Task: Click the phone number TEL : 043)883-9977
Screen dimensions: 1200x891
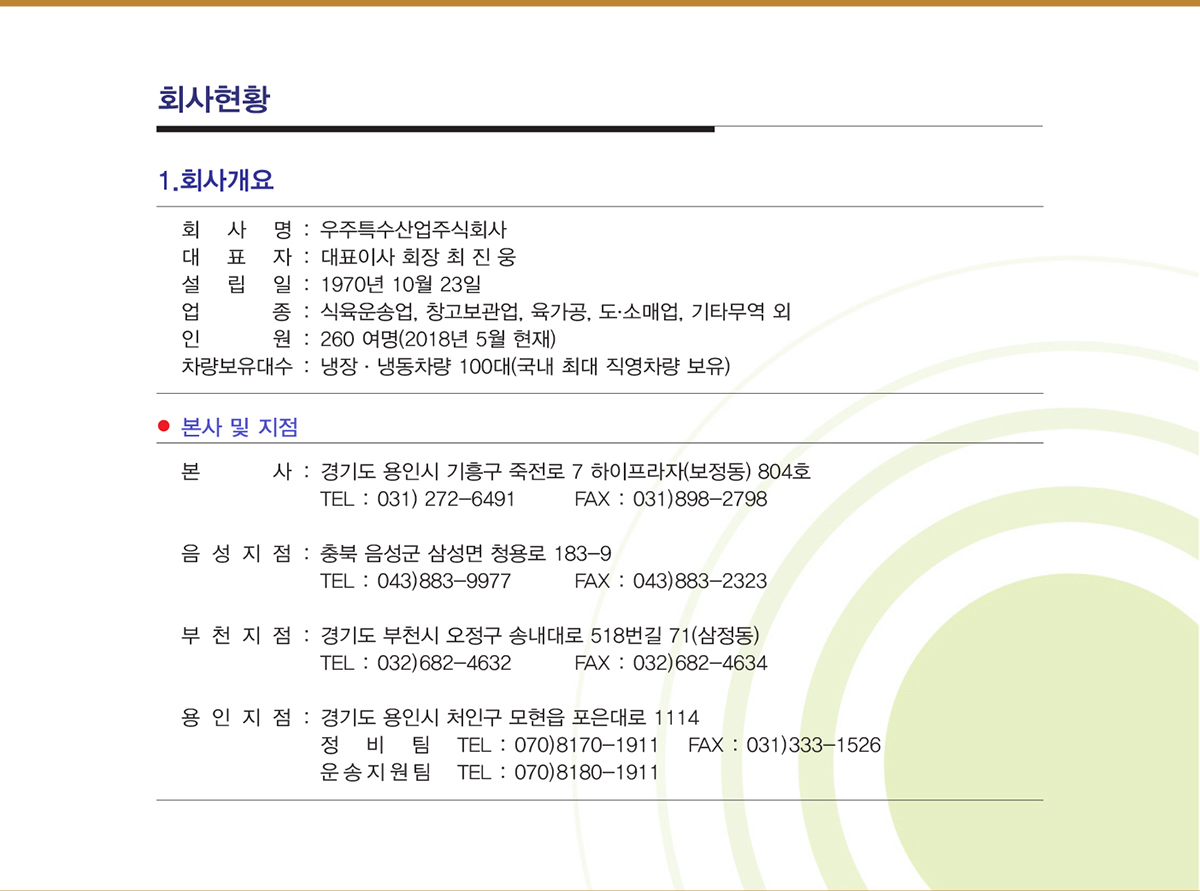Action: 416,581
